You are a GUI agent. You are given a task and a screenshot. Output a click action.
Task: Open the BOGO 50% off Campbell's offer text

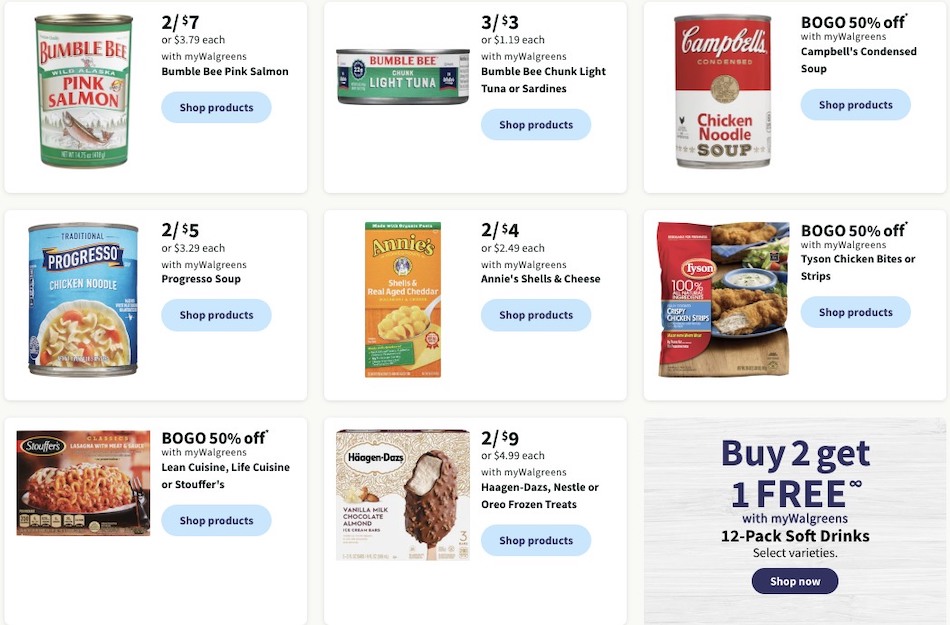pos(858,20)
